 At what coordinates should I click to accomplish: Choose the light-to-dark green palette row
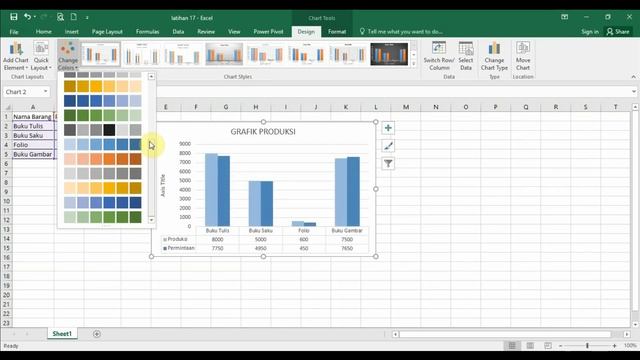click(x=102, y=217)
